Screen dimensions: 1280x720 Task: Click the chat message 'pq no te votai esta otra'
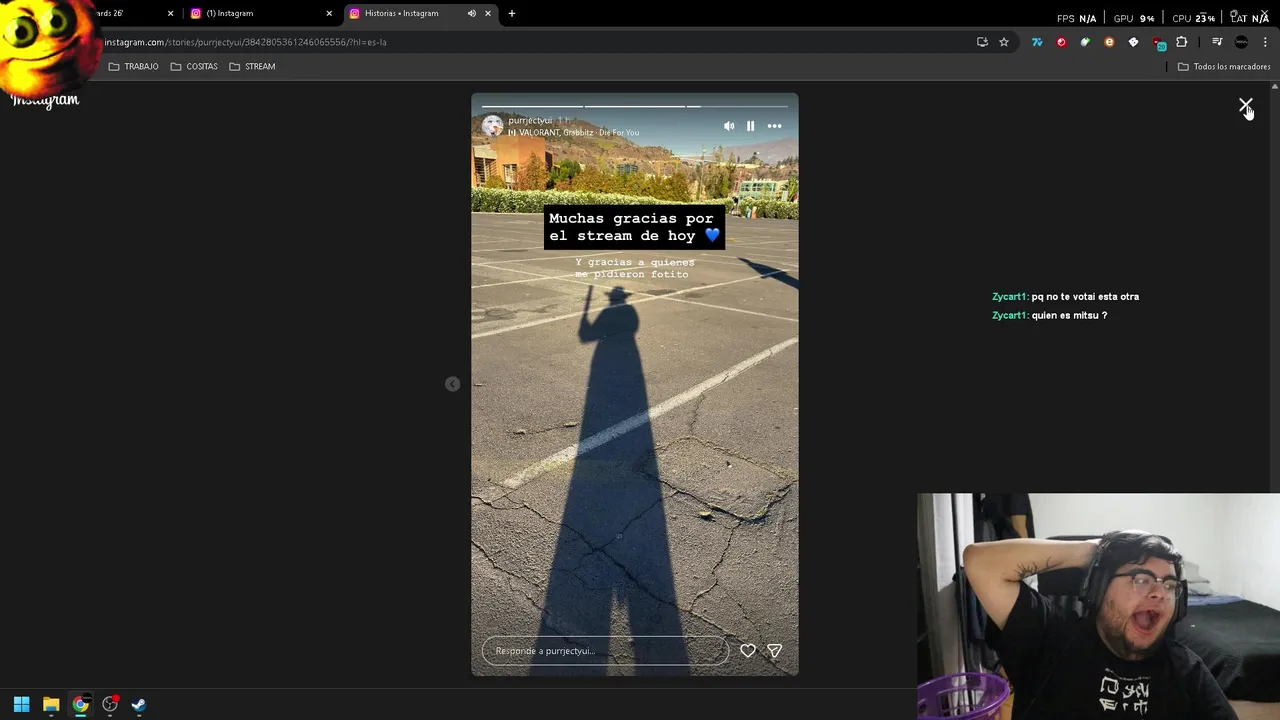[x=1085, y=296]
